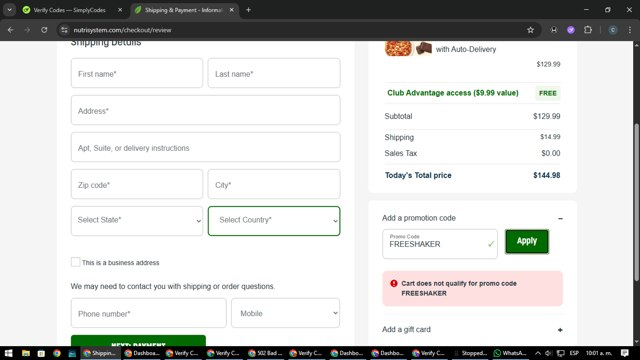Open the Chrome extensions puzzle icon
640x360 pixels.
588,30
